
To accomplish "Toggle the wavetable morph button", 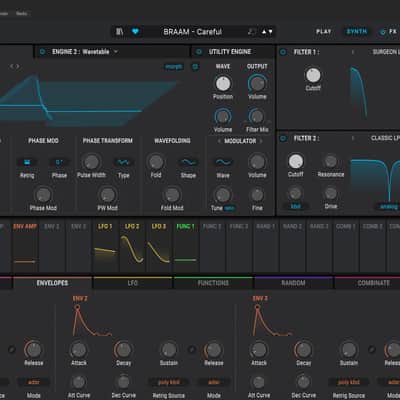I will (174, 67).
